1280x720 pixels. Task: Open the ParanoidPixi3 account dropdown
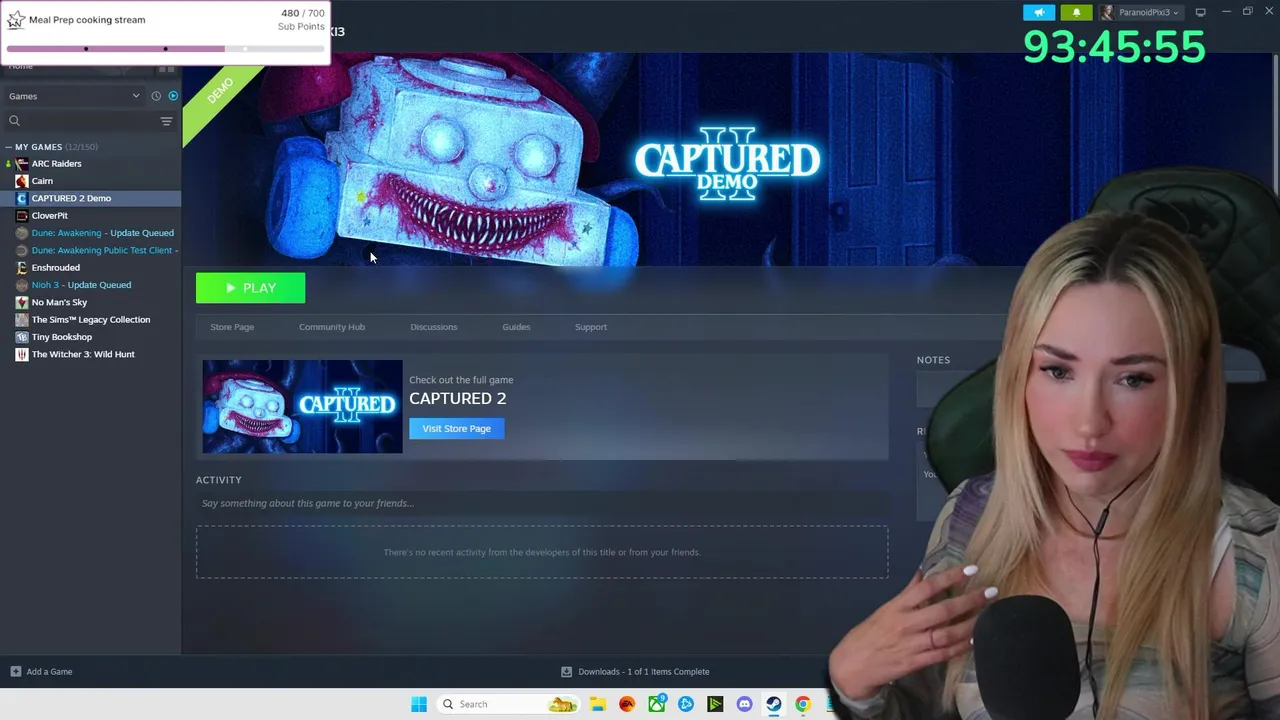click(x=1147, y=12)
